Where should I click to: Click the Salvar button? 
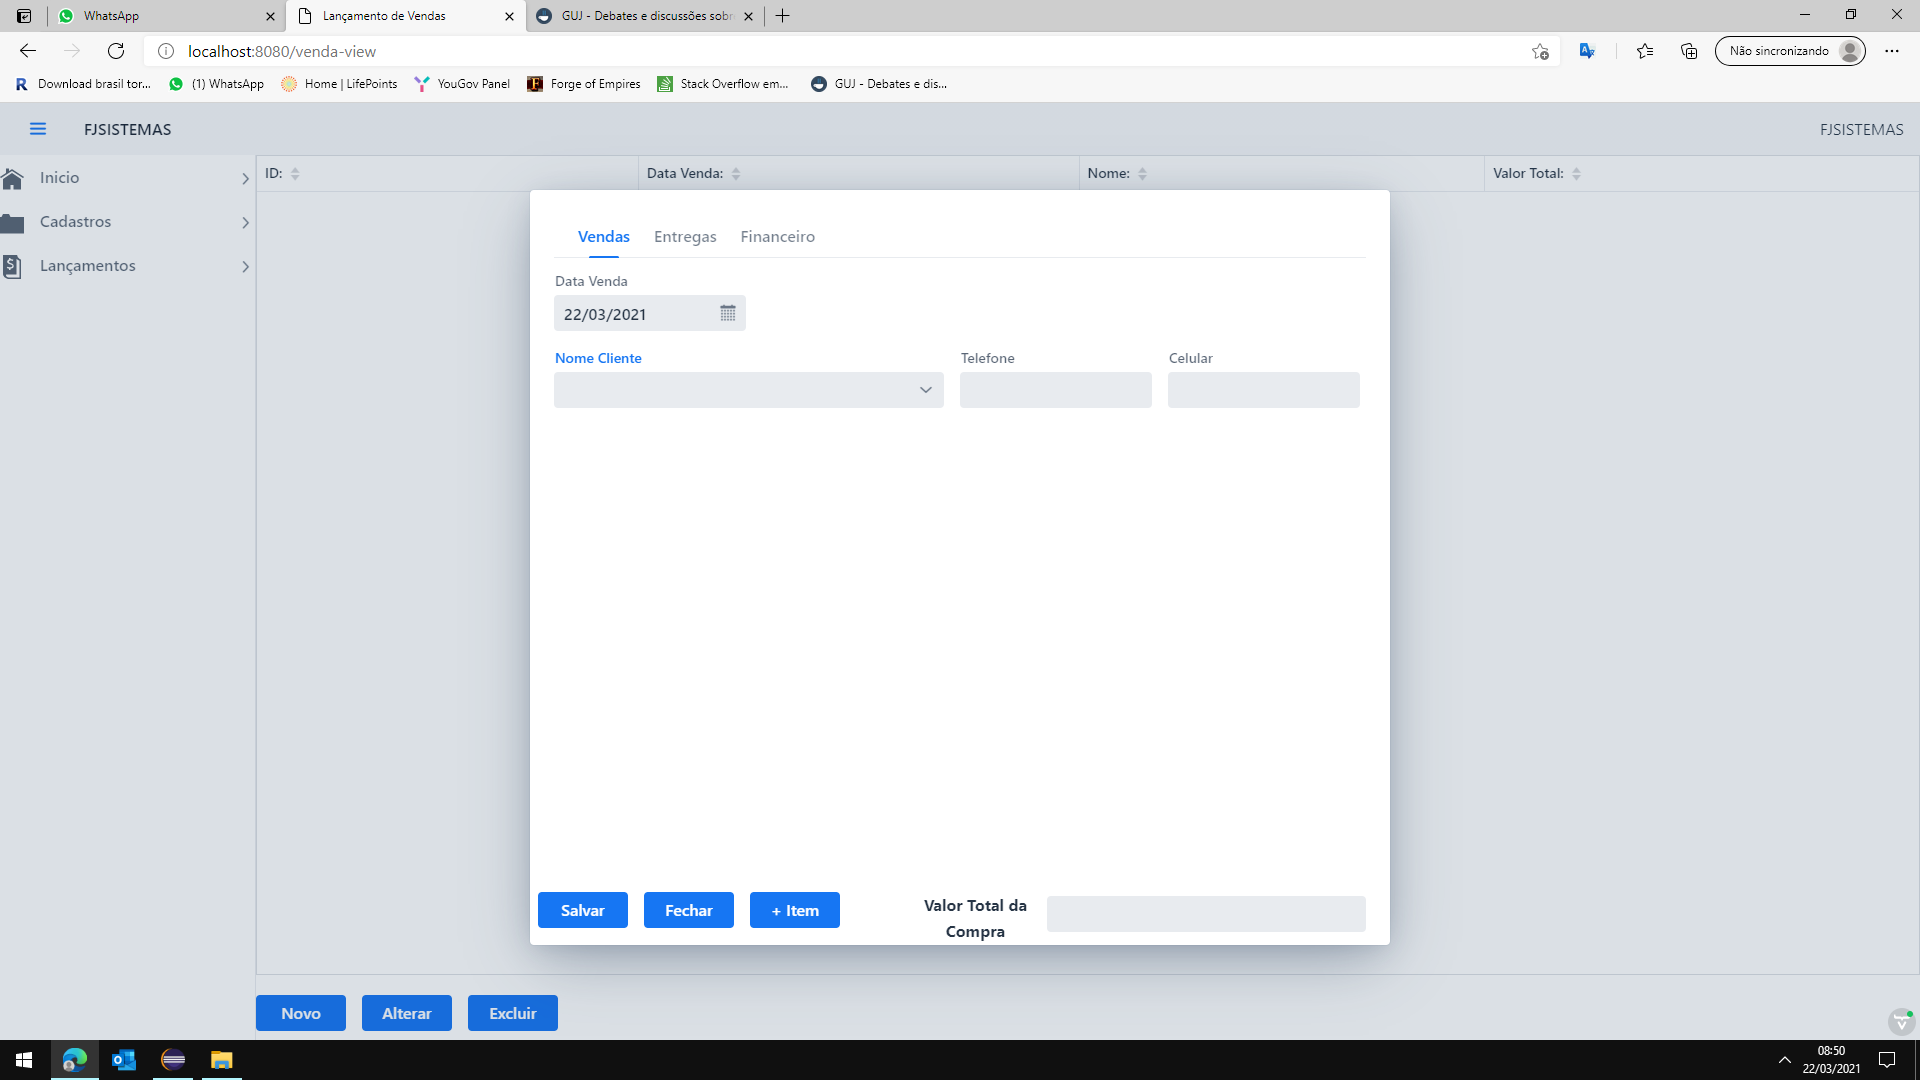[582, 910]
